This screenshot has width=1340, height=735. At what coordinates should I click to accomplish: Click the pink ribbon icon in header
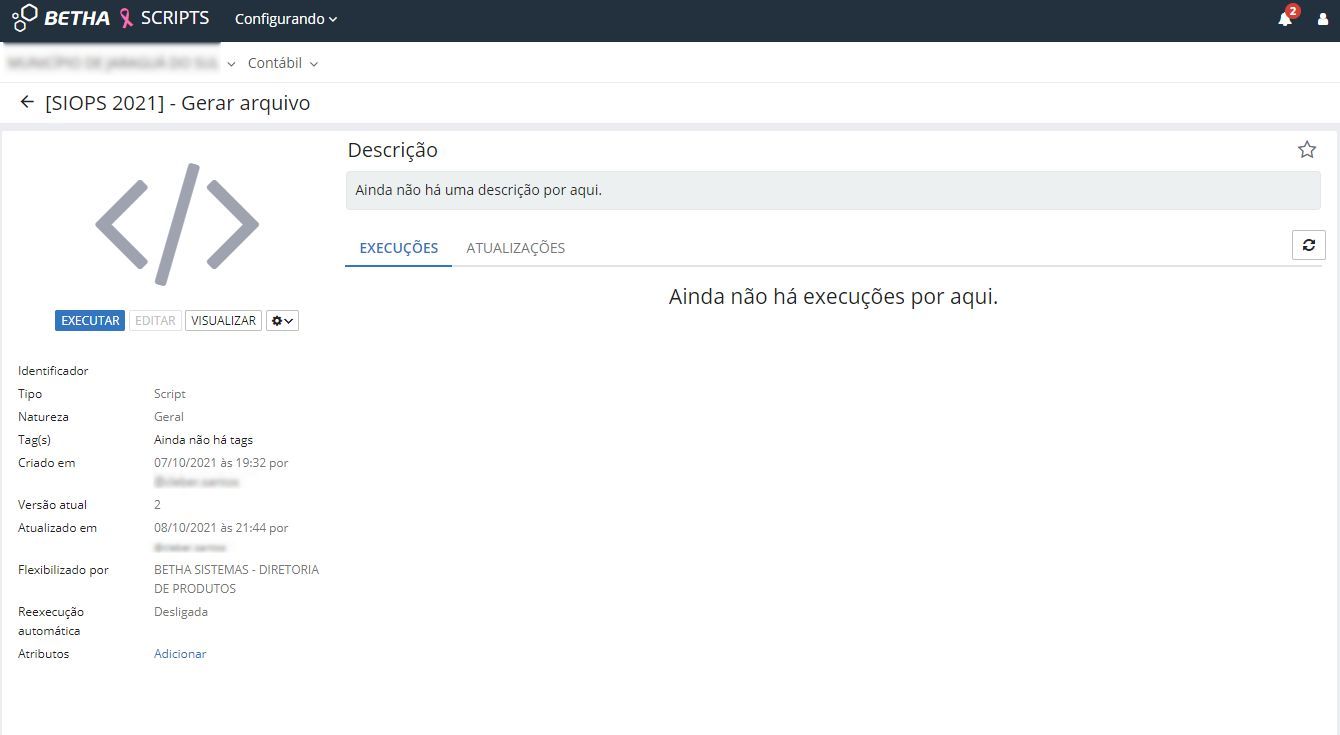126,18
